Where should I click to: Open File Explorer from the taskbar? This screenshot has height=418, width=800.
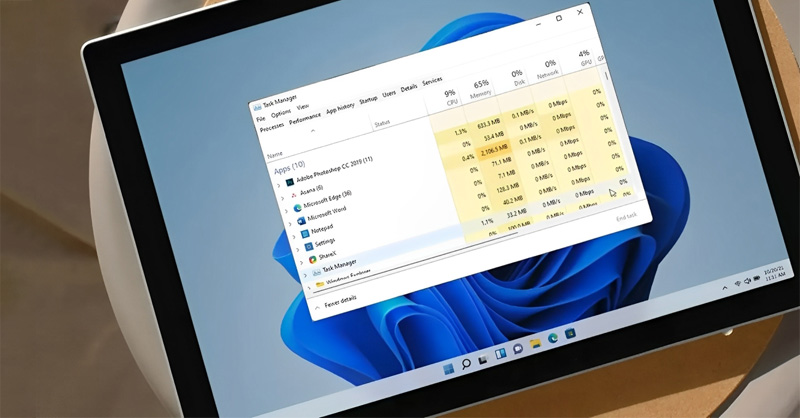(535, 343)
